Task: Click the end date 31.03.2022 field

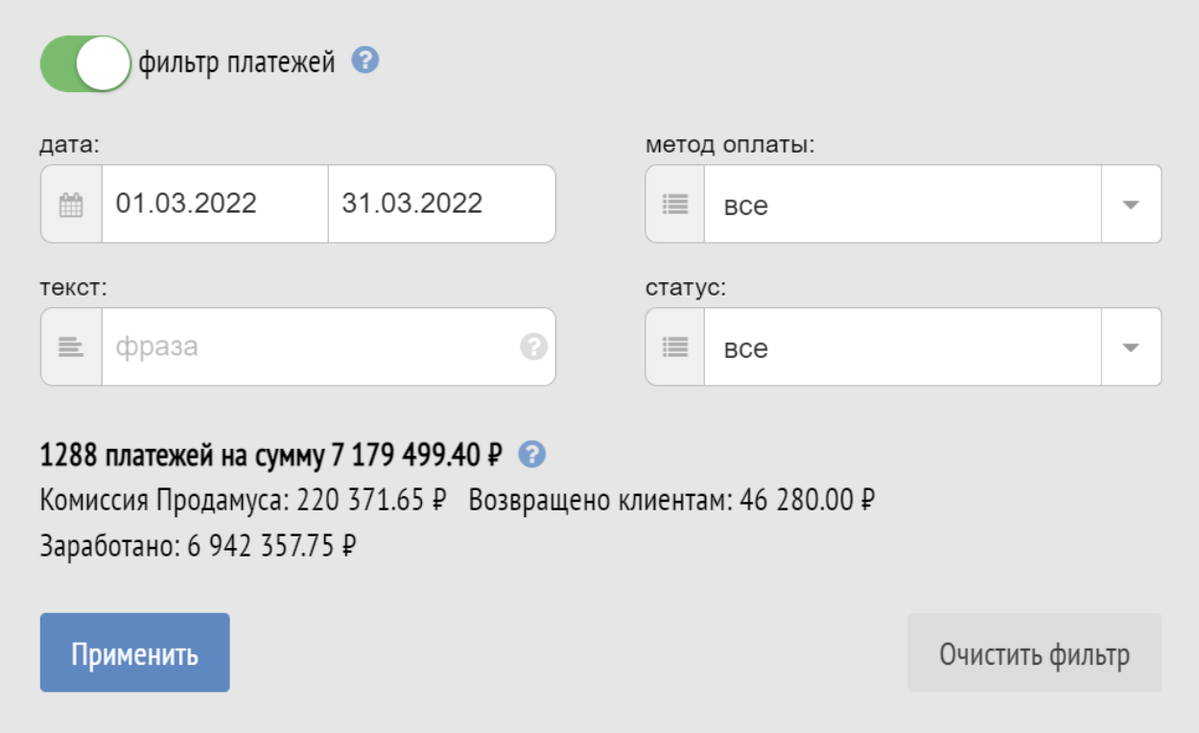Action: tap(441, 204)
